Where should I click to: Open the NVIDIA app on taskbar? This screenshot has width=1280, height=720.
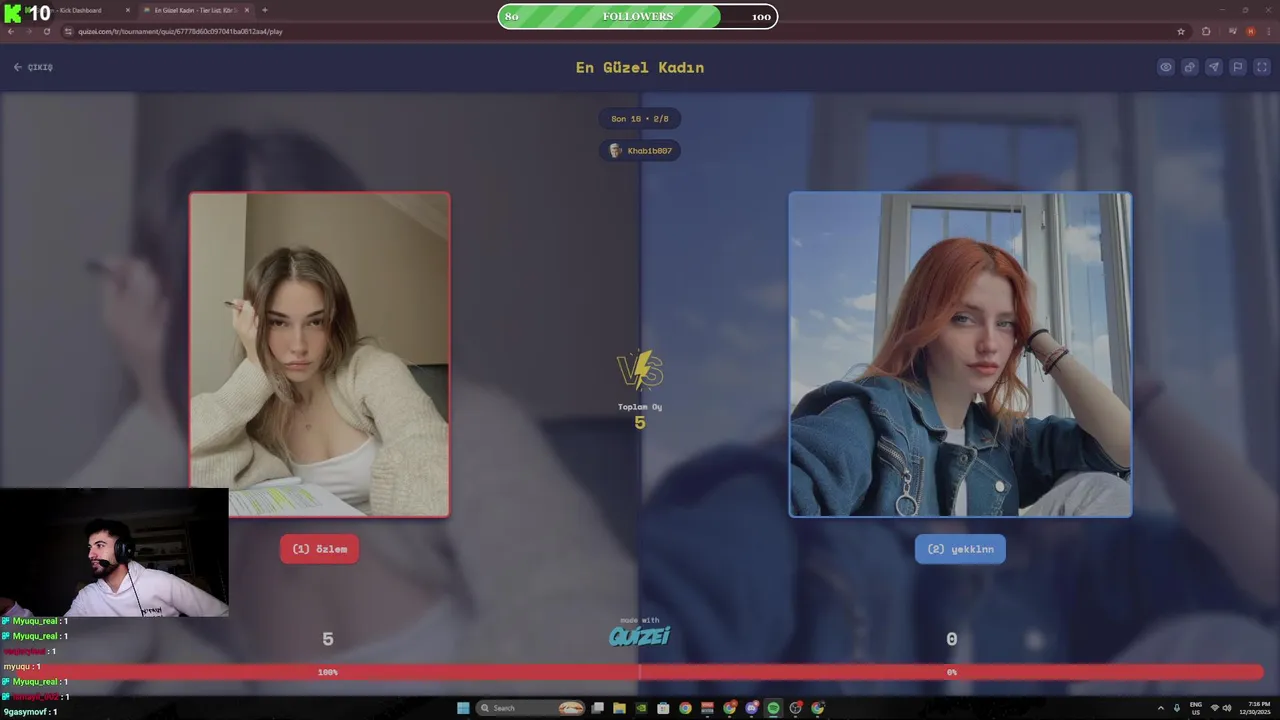(641, 708)
